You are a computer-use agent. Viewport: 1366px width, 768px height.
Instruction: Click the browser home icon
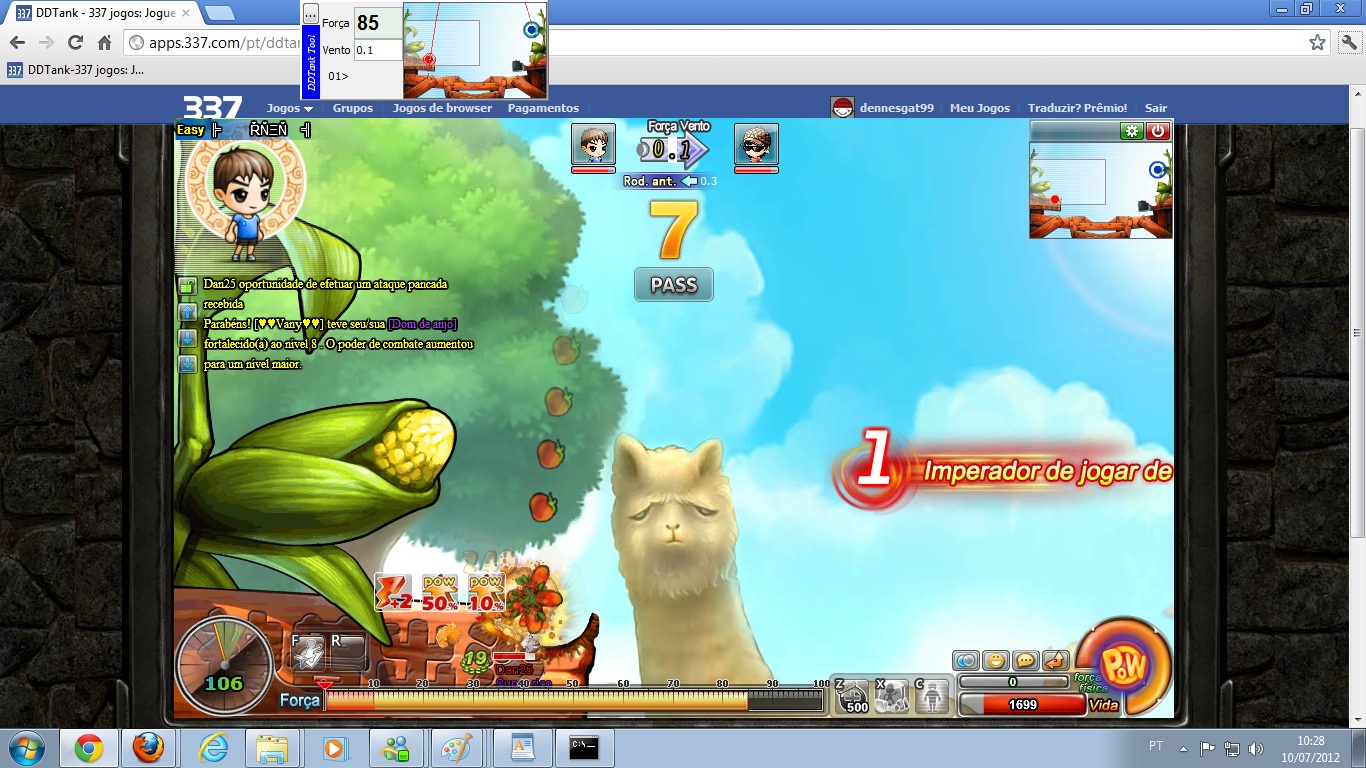[x=104, y=43]
